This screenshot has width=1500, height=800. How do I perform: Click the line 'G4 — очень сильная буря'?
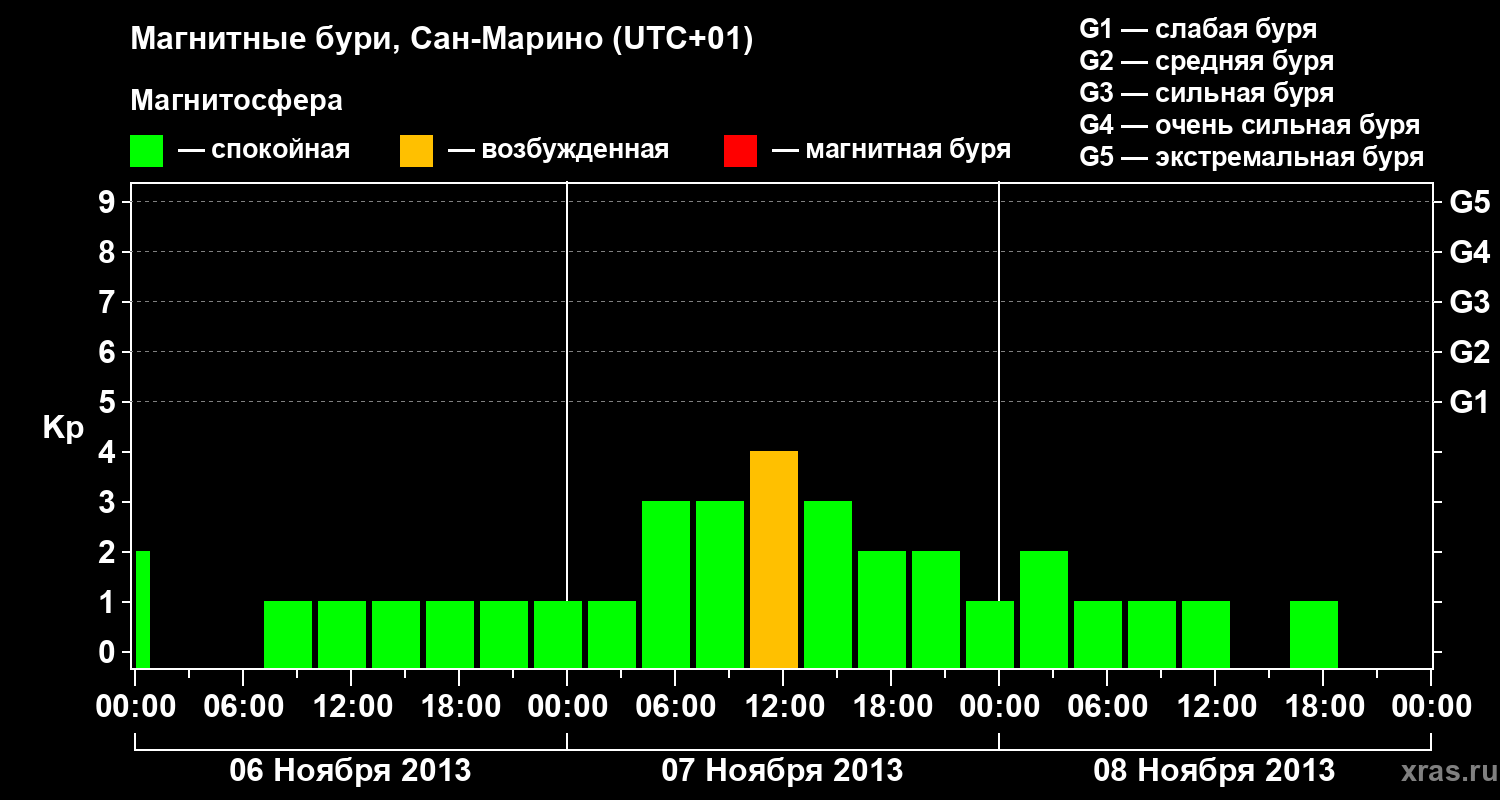(1250, 125)
